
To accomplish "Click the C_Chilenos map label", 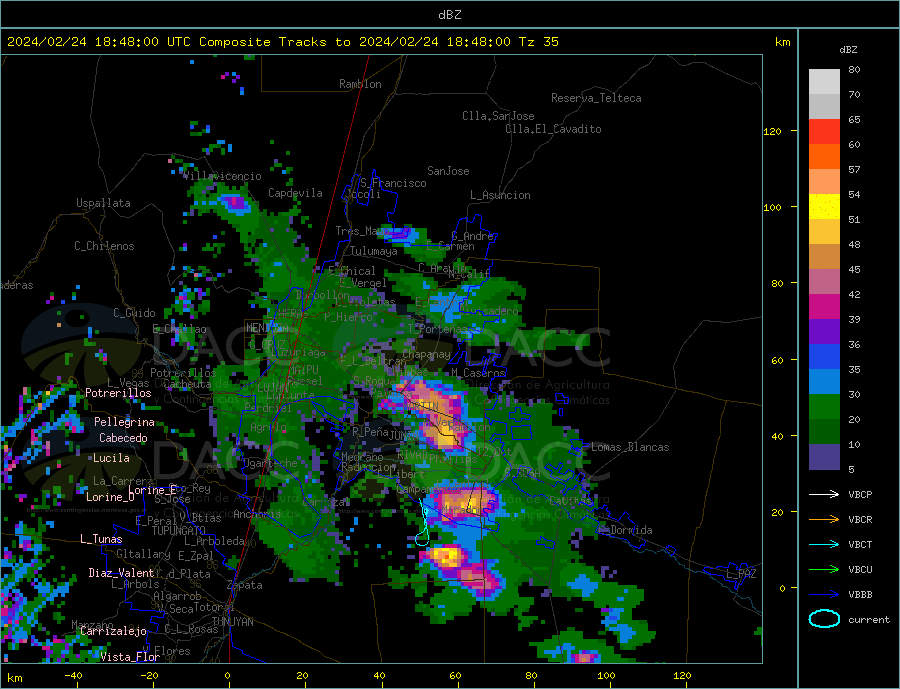I will click(104, 246).
